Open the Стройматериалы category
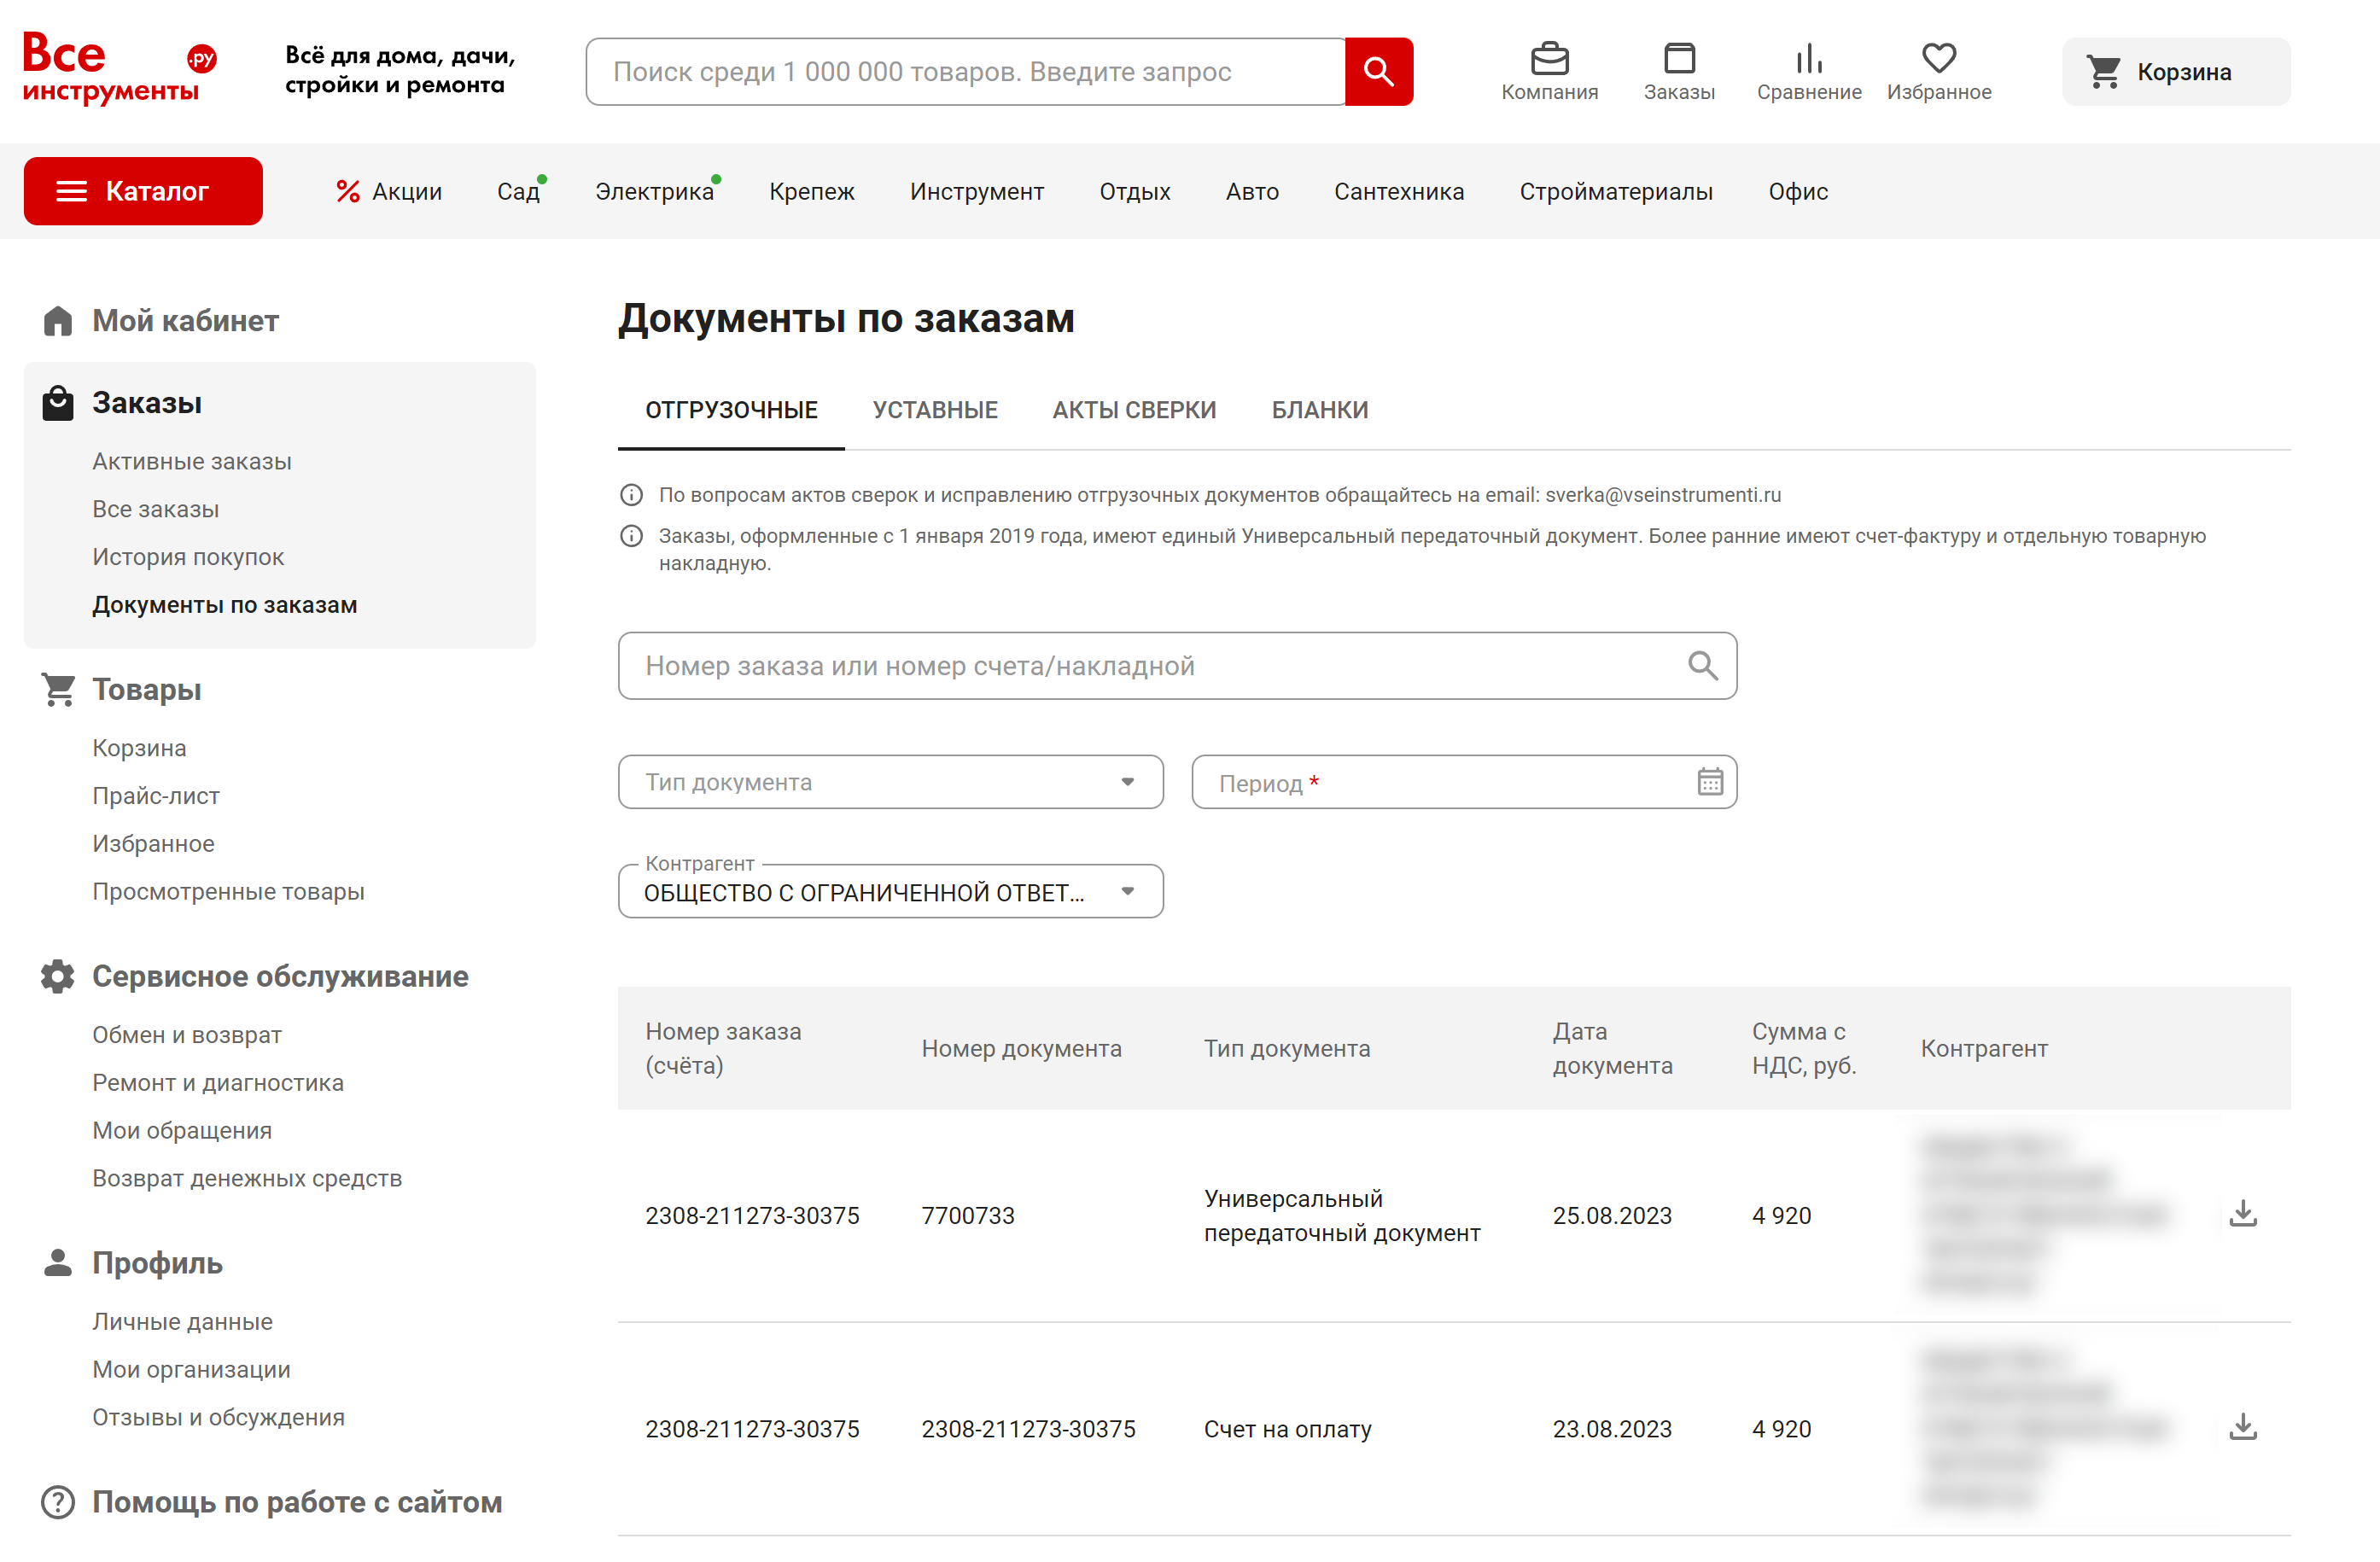This screenshot has height=1562, width=2380. coord(1616,191)
